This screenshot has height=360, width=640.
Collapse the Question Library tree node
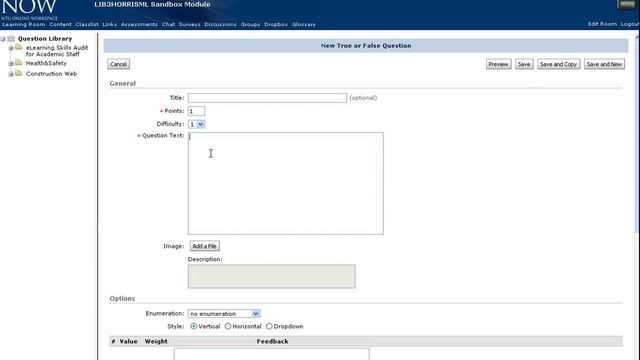(x=3, y=39)
